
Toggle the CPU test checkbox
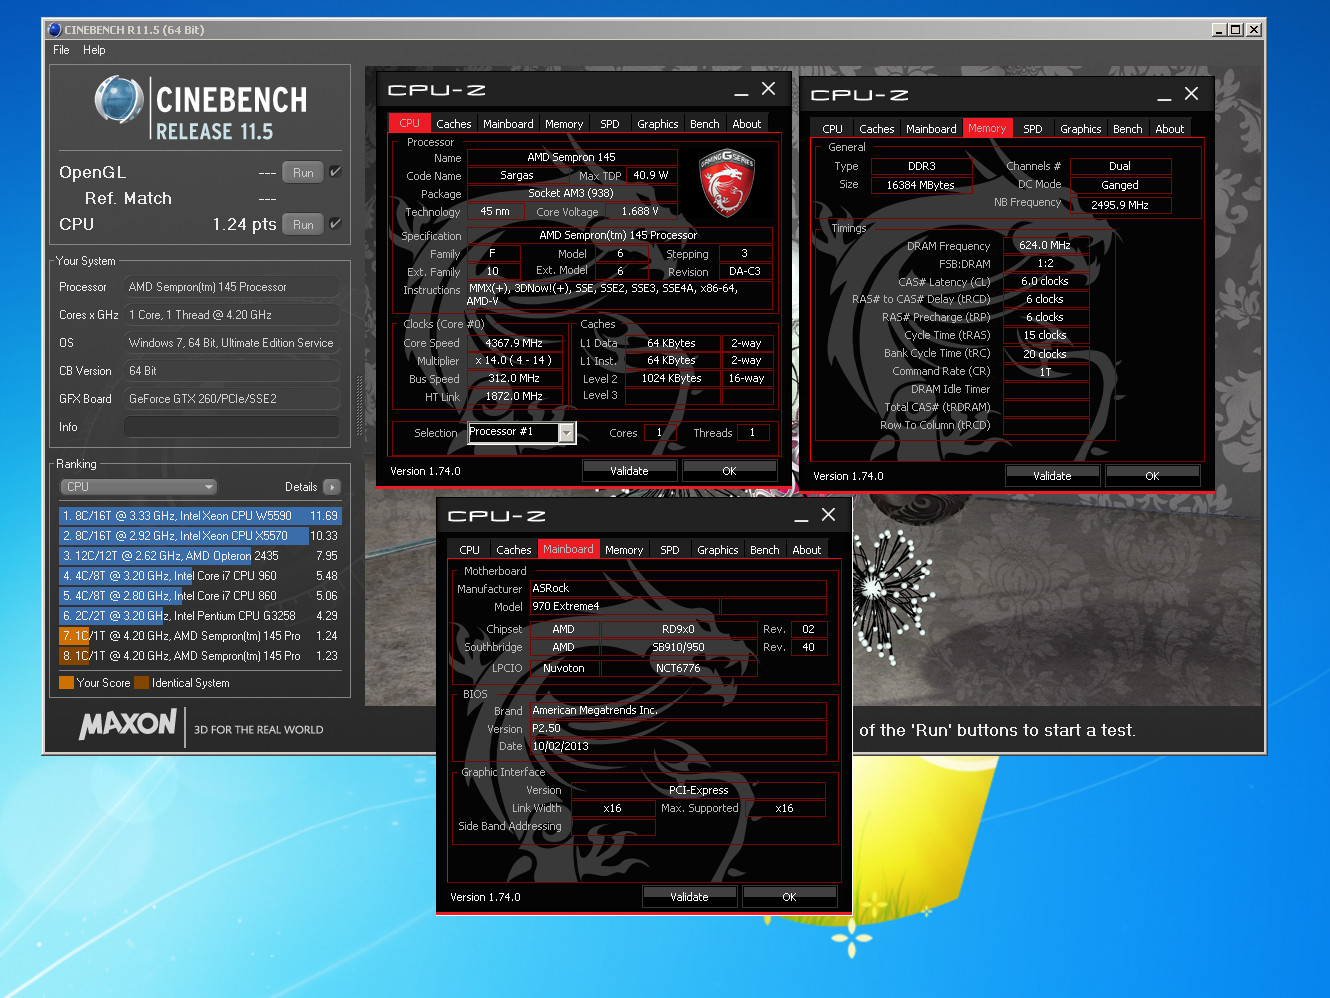click(x=336, y=224)
